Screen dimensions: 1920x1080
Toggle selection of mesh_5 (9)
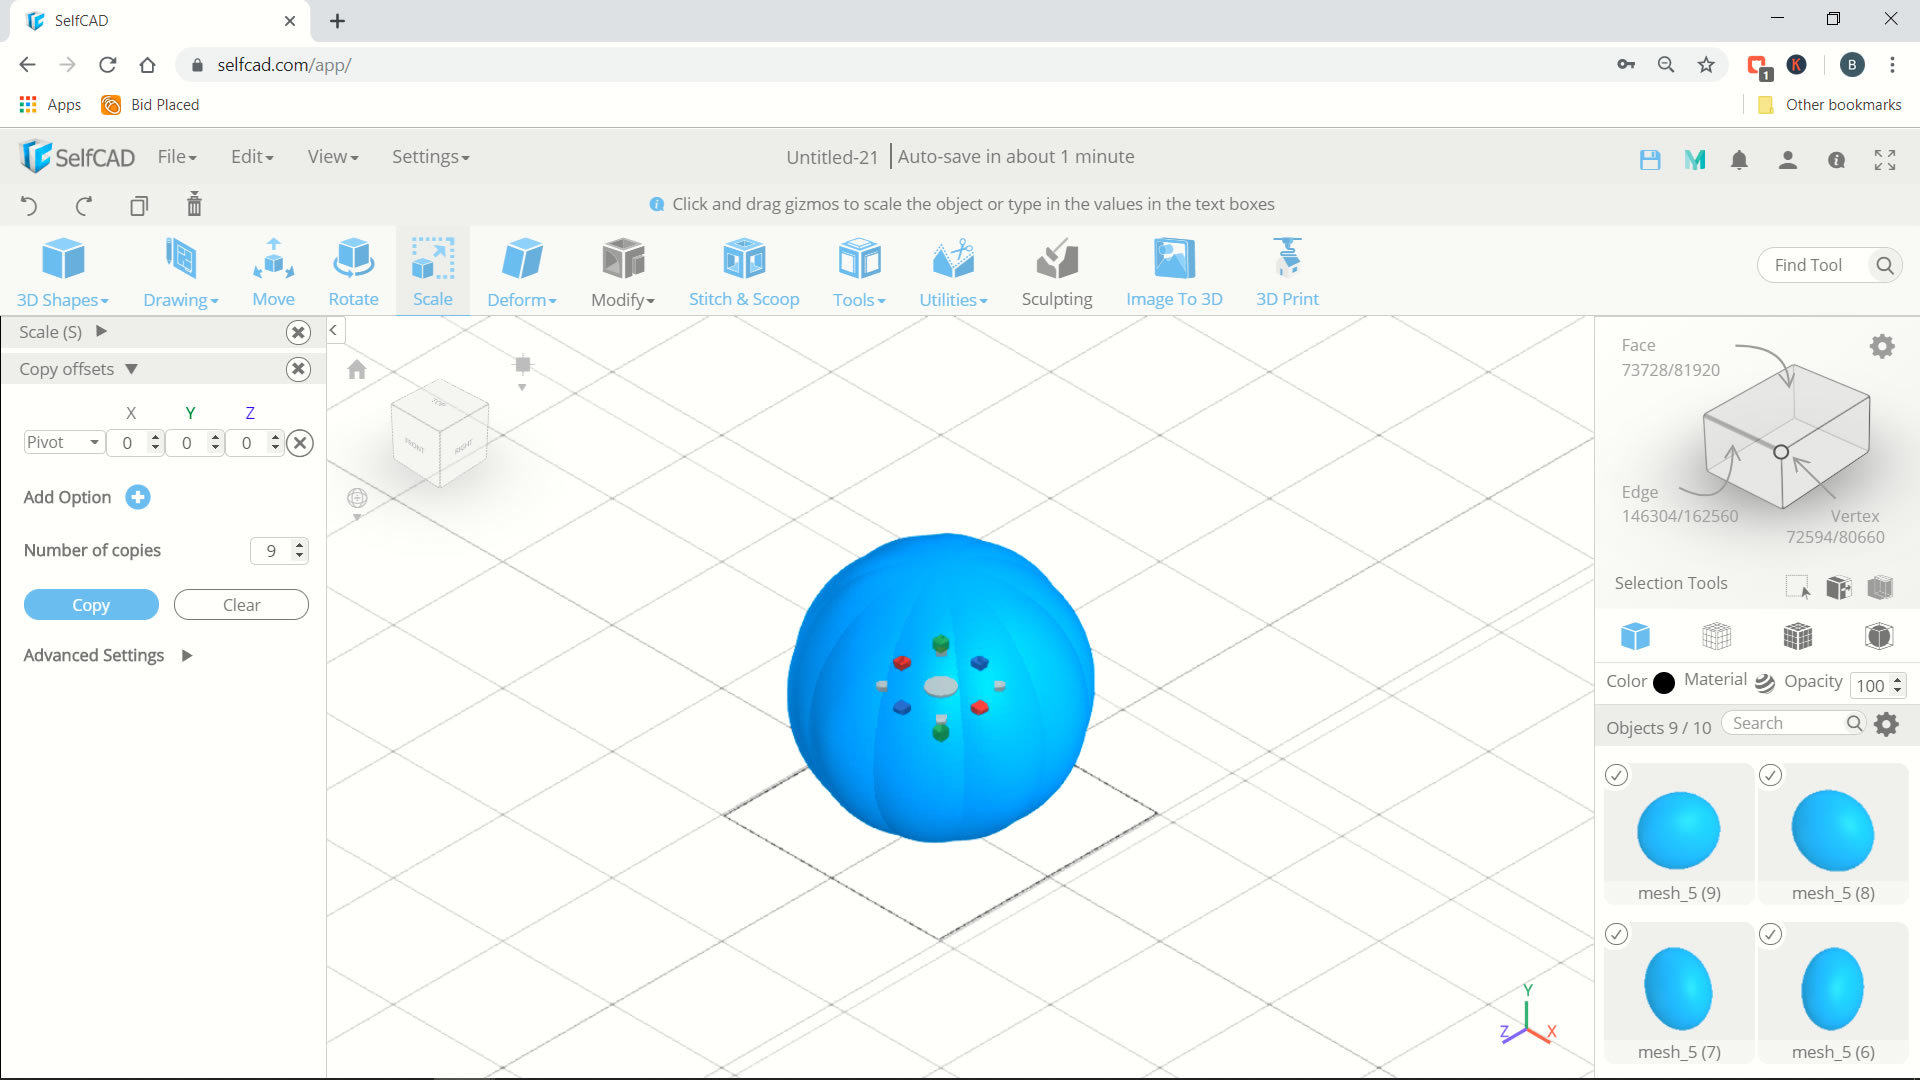click(1617, 775)
